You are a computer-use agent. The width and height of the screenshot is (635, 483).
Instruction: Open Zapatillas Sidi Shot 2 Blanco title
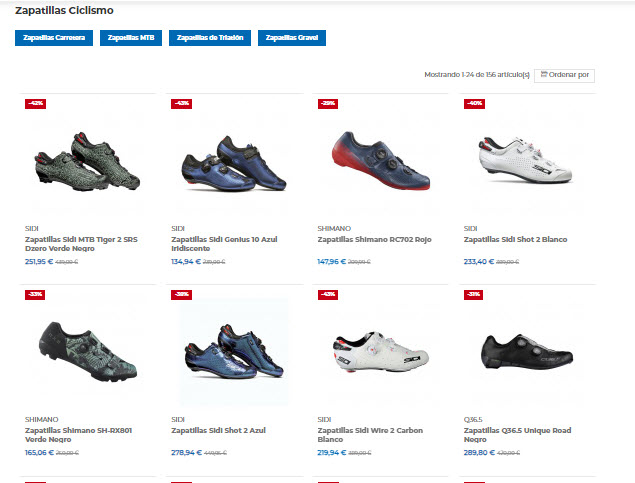click(x=515, y=239)
